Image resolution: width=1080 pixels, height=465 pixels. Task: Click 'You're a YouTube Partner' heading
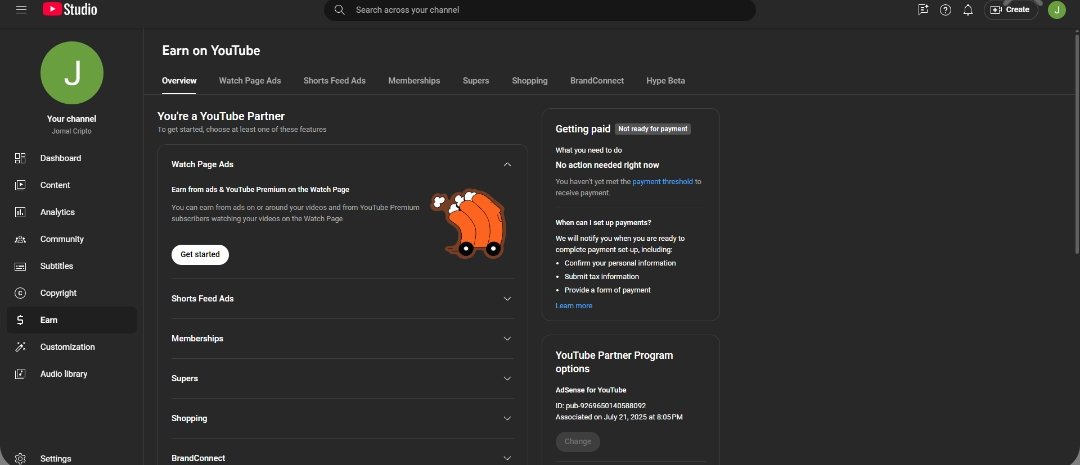pyautogui.click(x=221, y=116)
